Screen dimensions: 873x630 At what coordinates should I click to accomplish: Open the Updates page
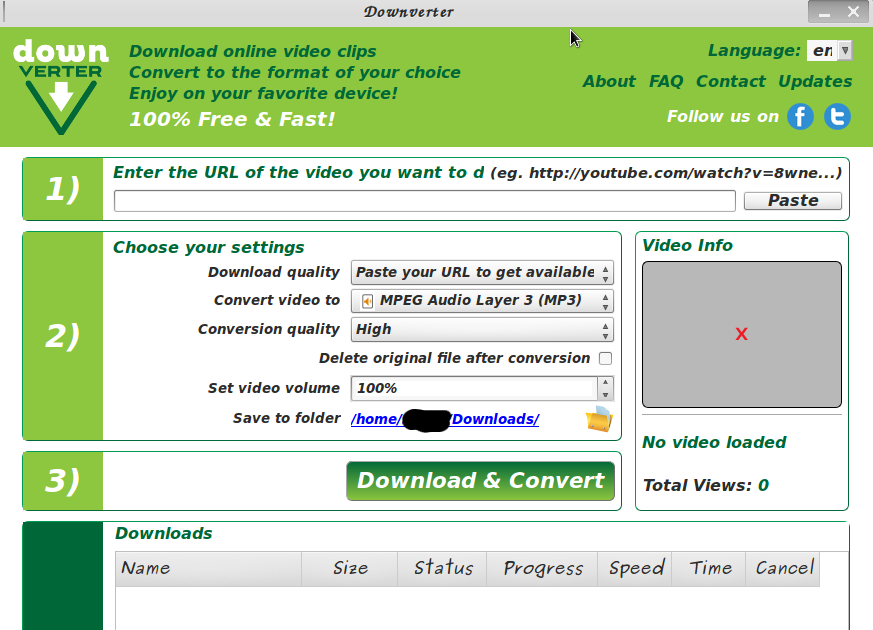pyautogui.click(x=815, y=81)
